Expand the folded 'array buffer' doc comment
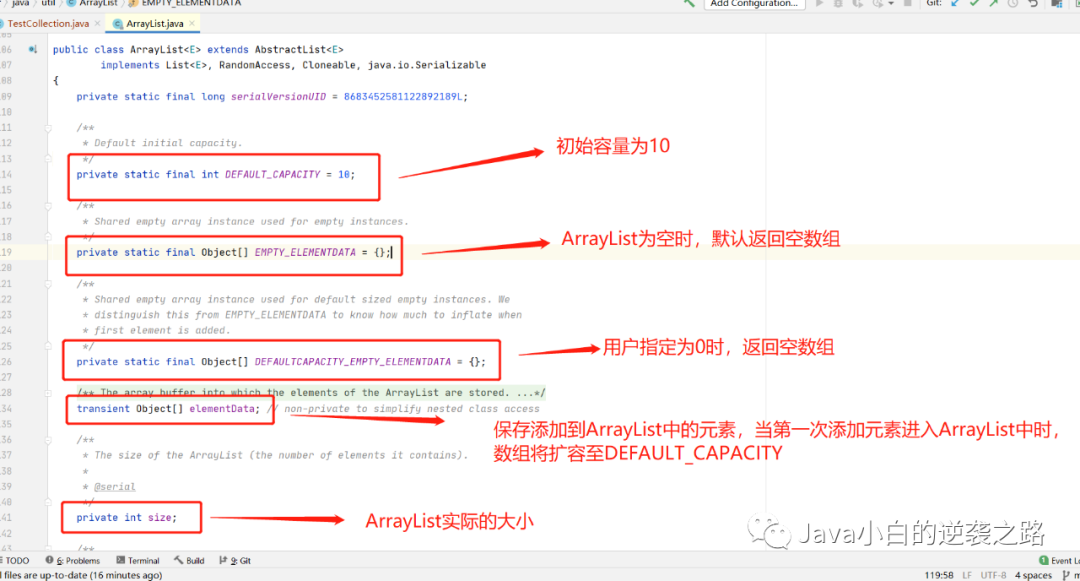This screenshot has height=581, width=1080. tap(48, 393)
